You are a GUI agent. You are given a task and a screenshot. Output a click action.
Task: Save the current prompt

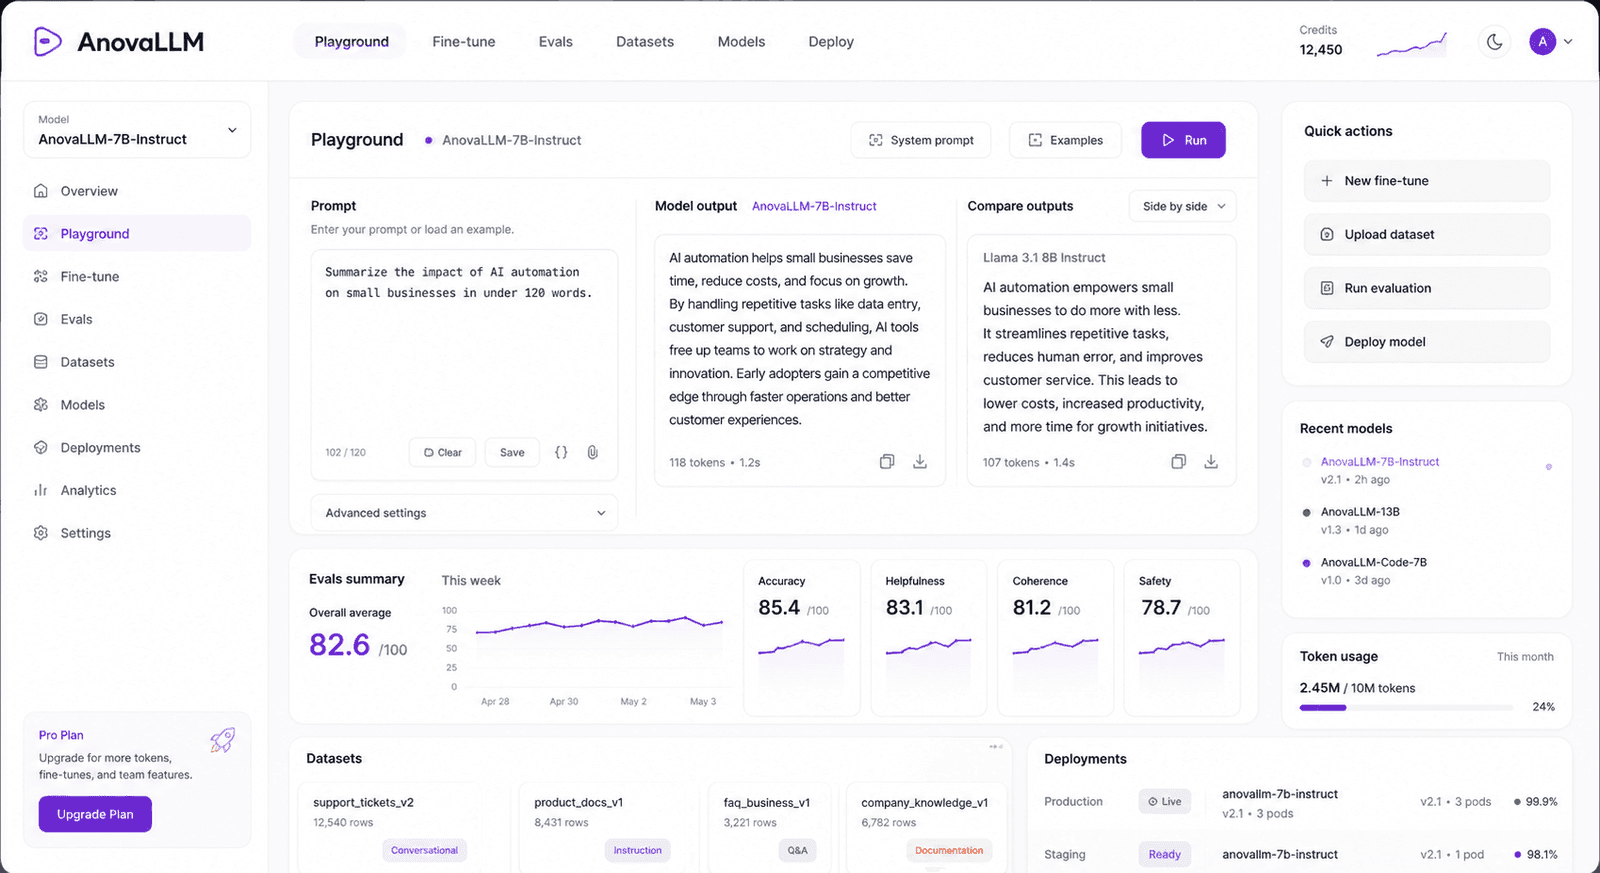click(x=512, y=453)
